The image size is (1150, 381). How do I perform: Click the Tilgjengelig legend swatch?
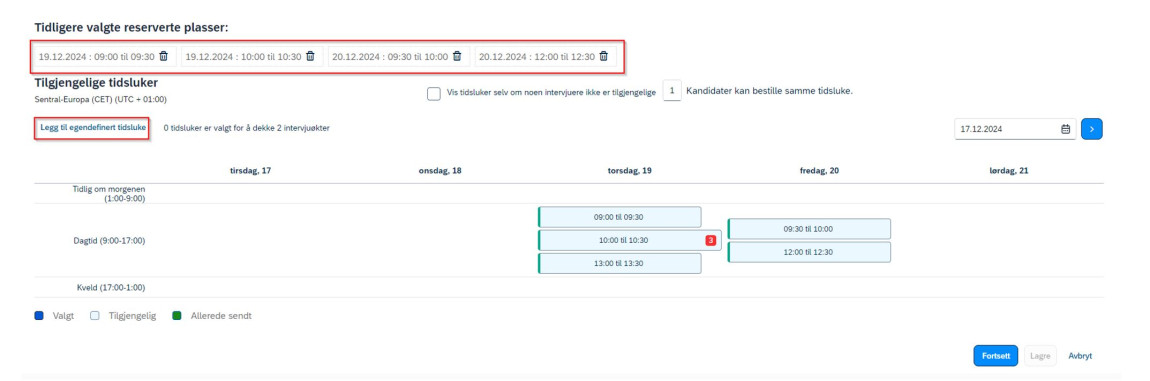click(94, 316)
